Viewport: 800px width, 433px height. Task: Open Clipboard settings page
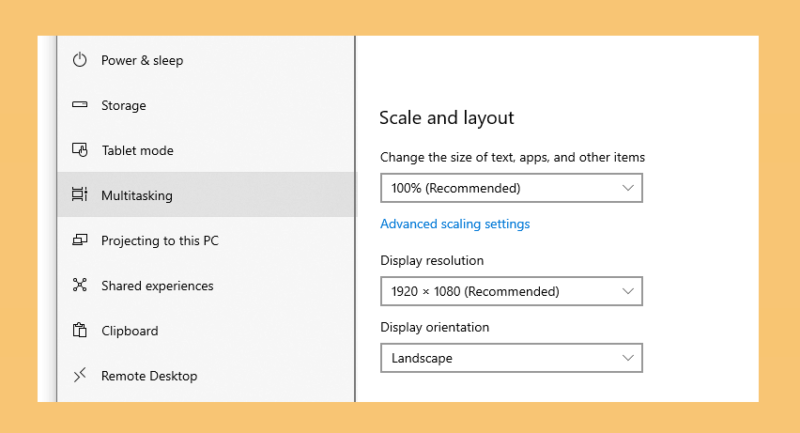[206, 330]
